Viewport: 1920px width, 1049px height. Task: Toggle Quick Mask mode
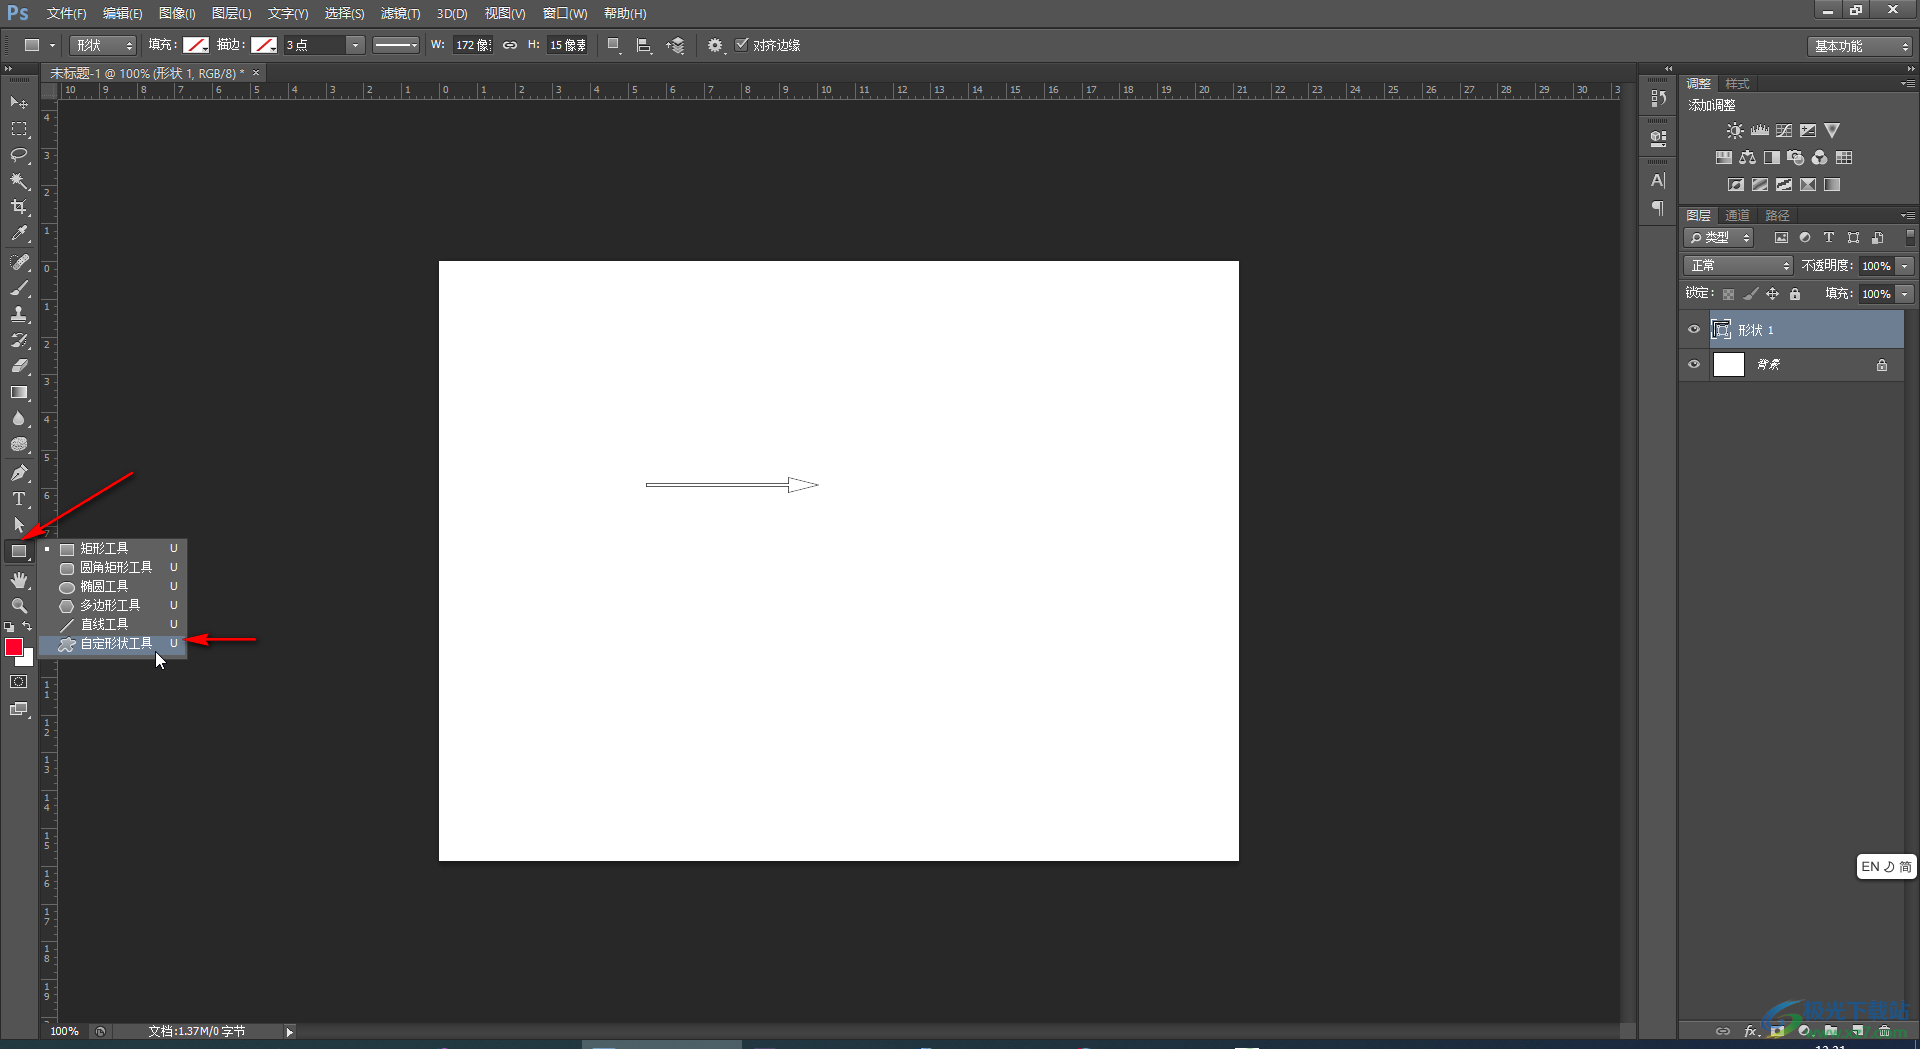pos(19,682)
